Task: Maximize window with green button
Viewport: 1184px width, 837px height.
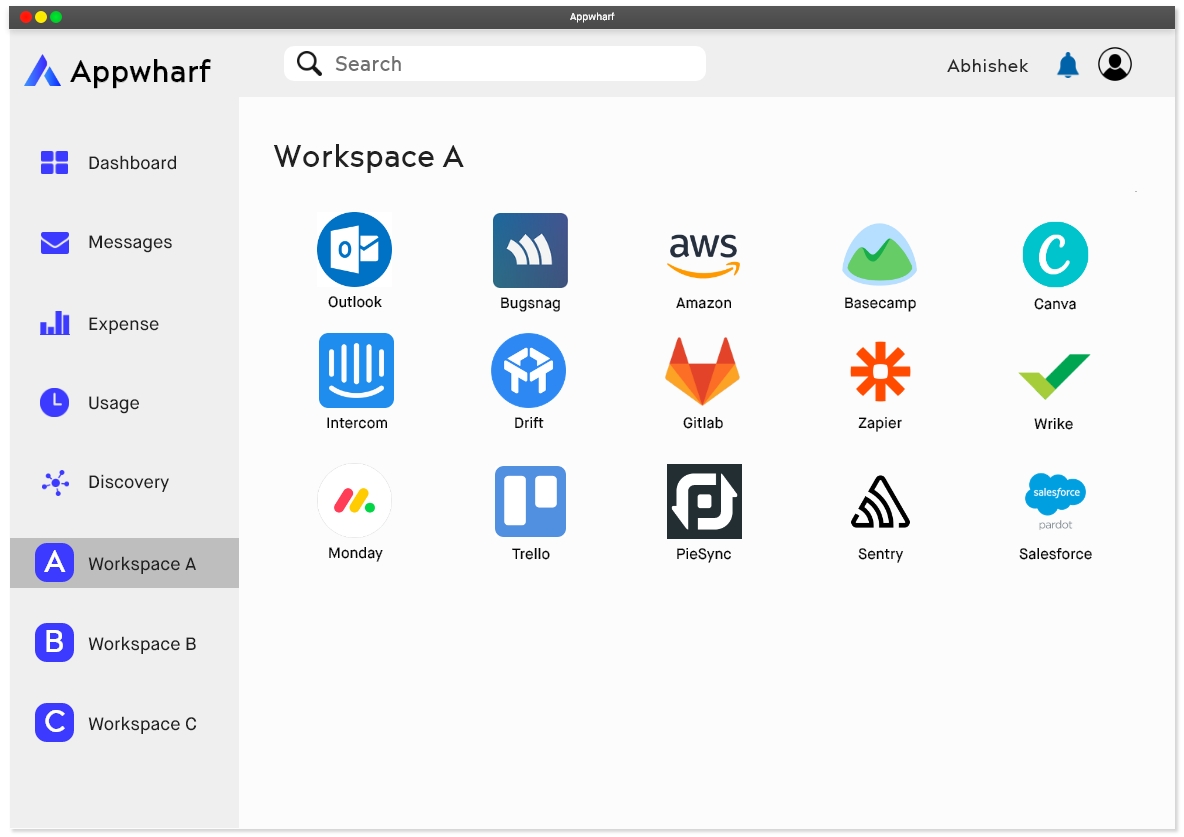Action: [56, 17]
